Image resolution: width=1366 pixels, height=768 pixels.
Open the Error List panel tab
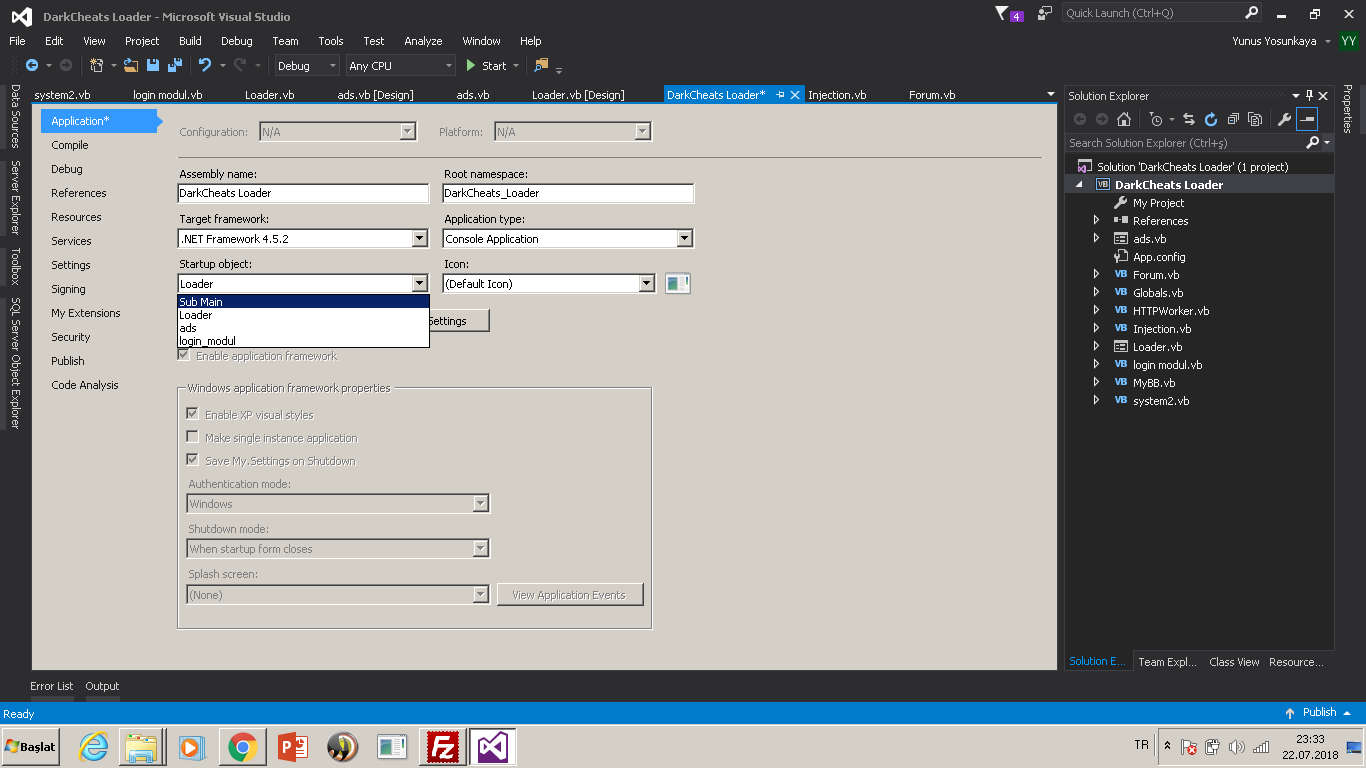tap(52, 686)
